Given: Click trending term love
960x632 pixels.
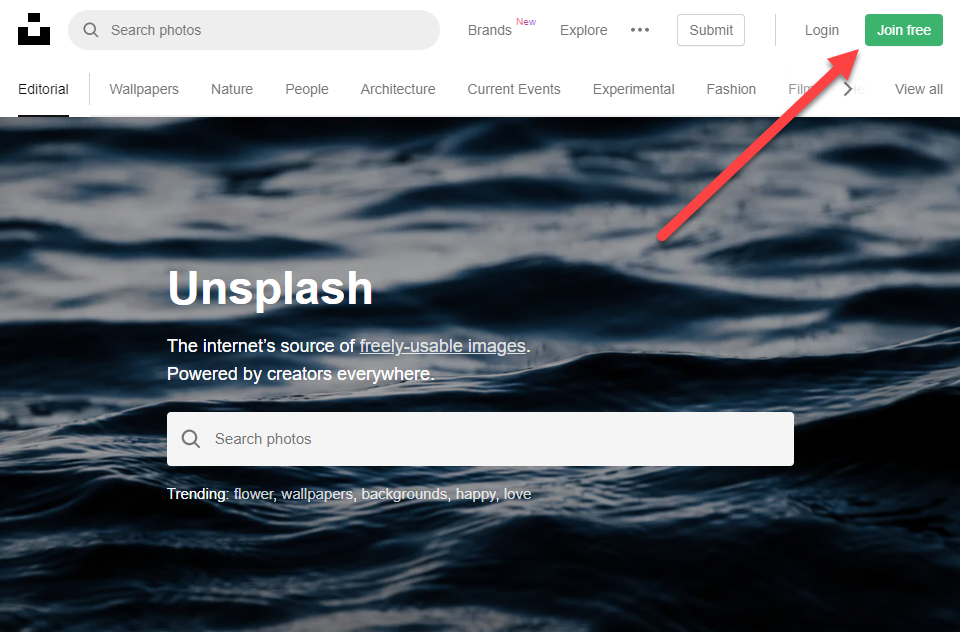Looking at the screenshot, I should click(x=517, y=494).
